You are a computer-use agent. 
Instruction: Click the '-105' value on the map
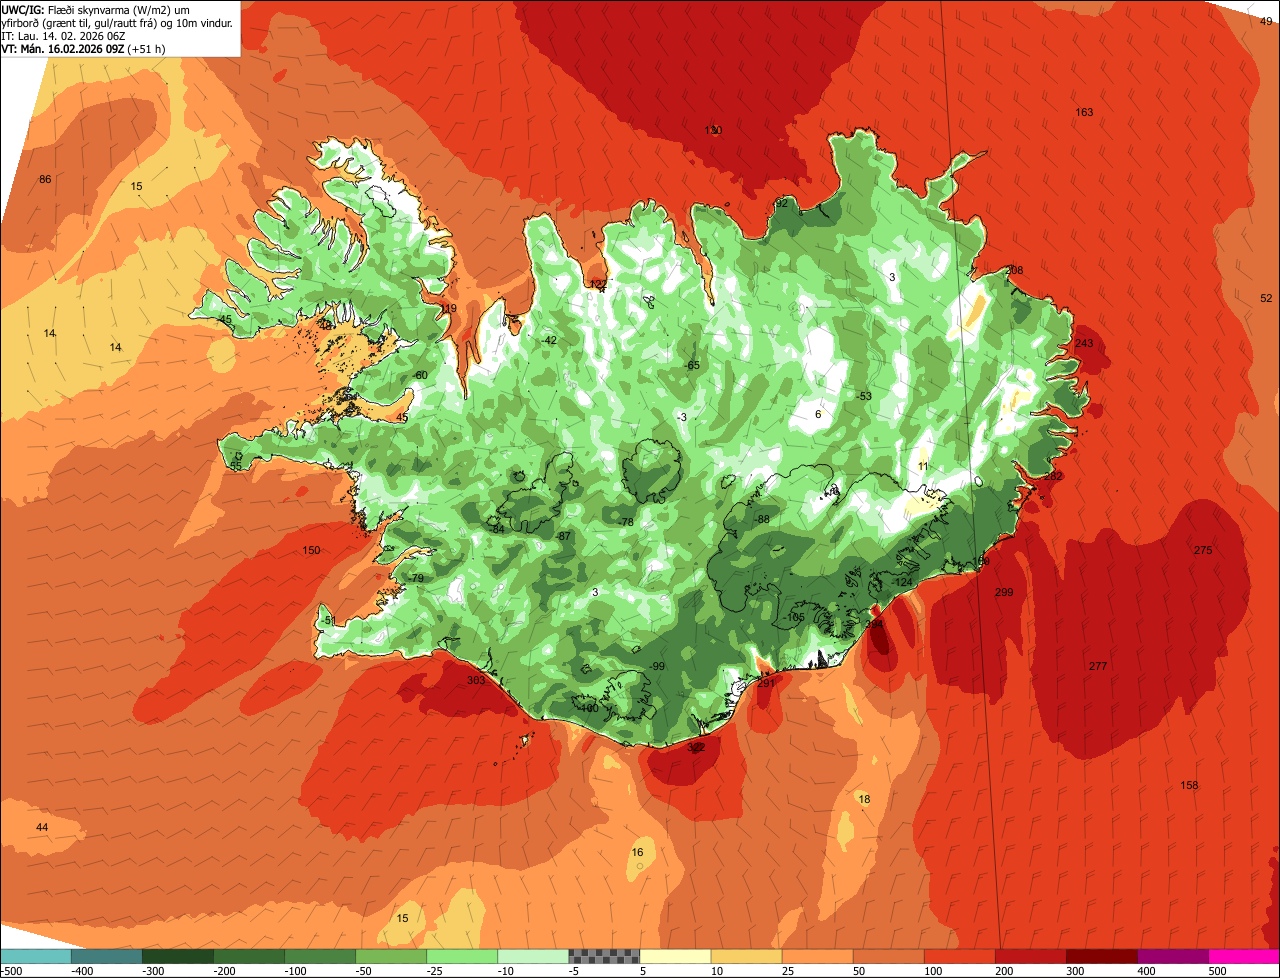point(795,617)
